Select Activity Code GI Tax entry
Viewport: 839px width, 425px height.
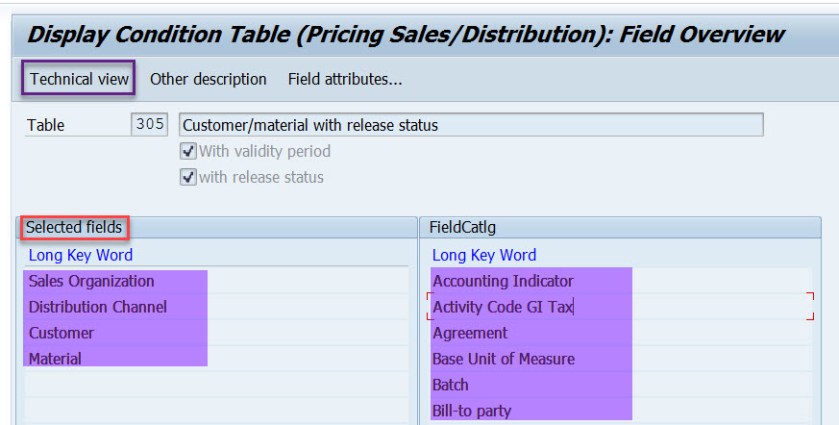(x=503, y=306)
